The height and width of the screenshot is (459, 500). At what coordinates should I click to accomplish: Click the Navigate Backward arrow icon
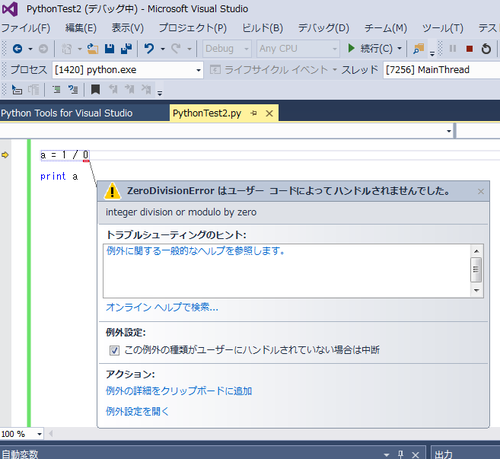tap(17, 49)
